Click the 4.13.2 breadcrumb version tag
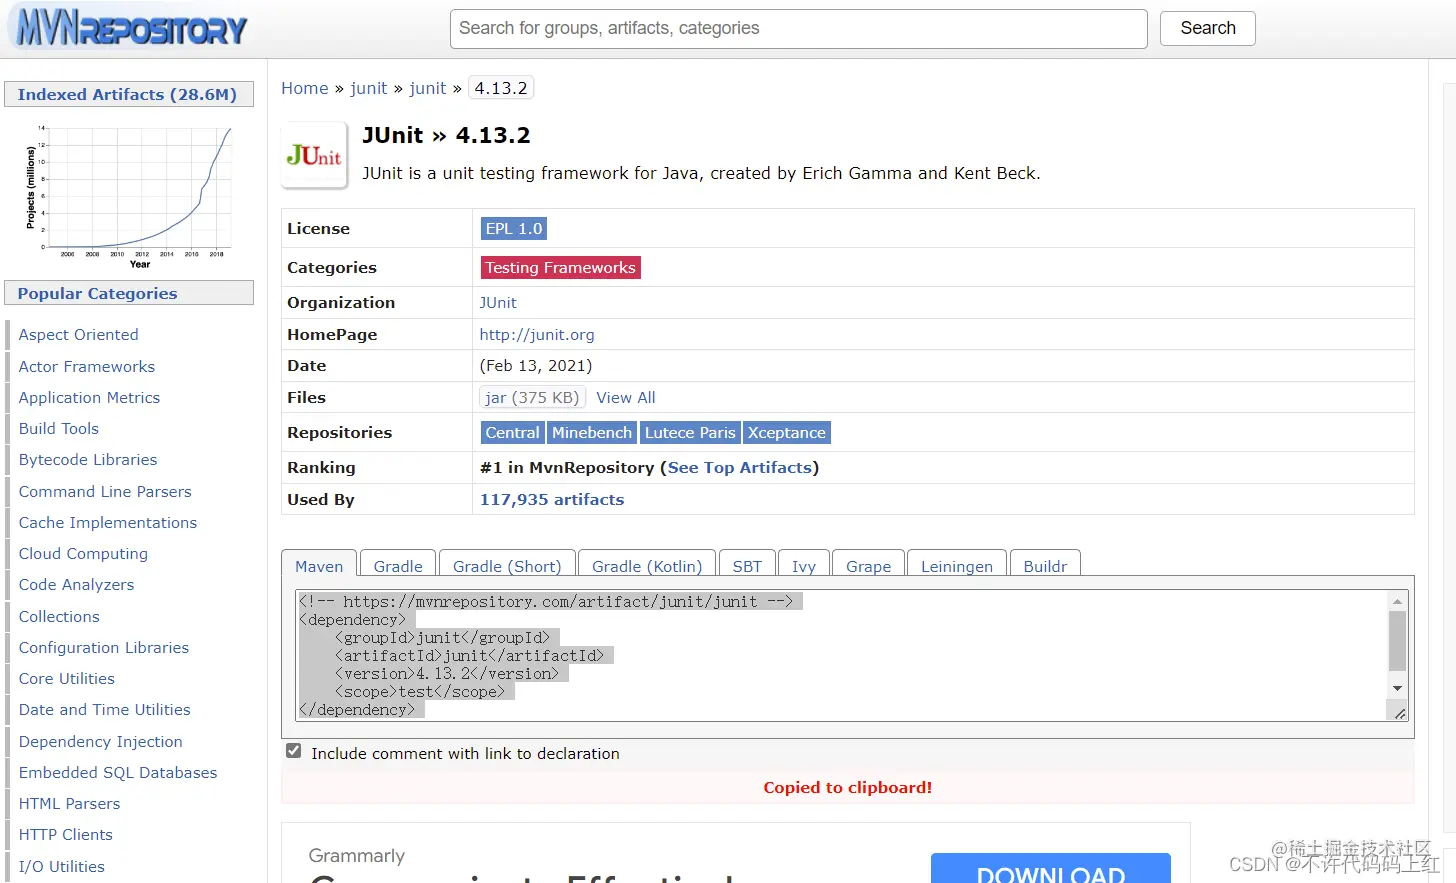The width and height of the screenshot is (1456, 883). pos(501,88)
